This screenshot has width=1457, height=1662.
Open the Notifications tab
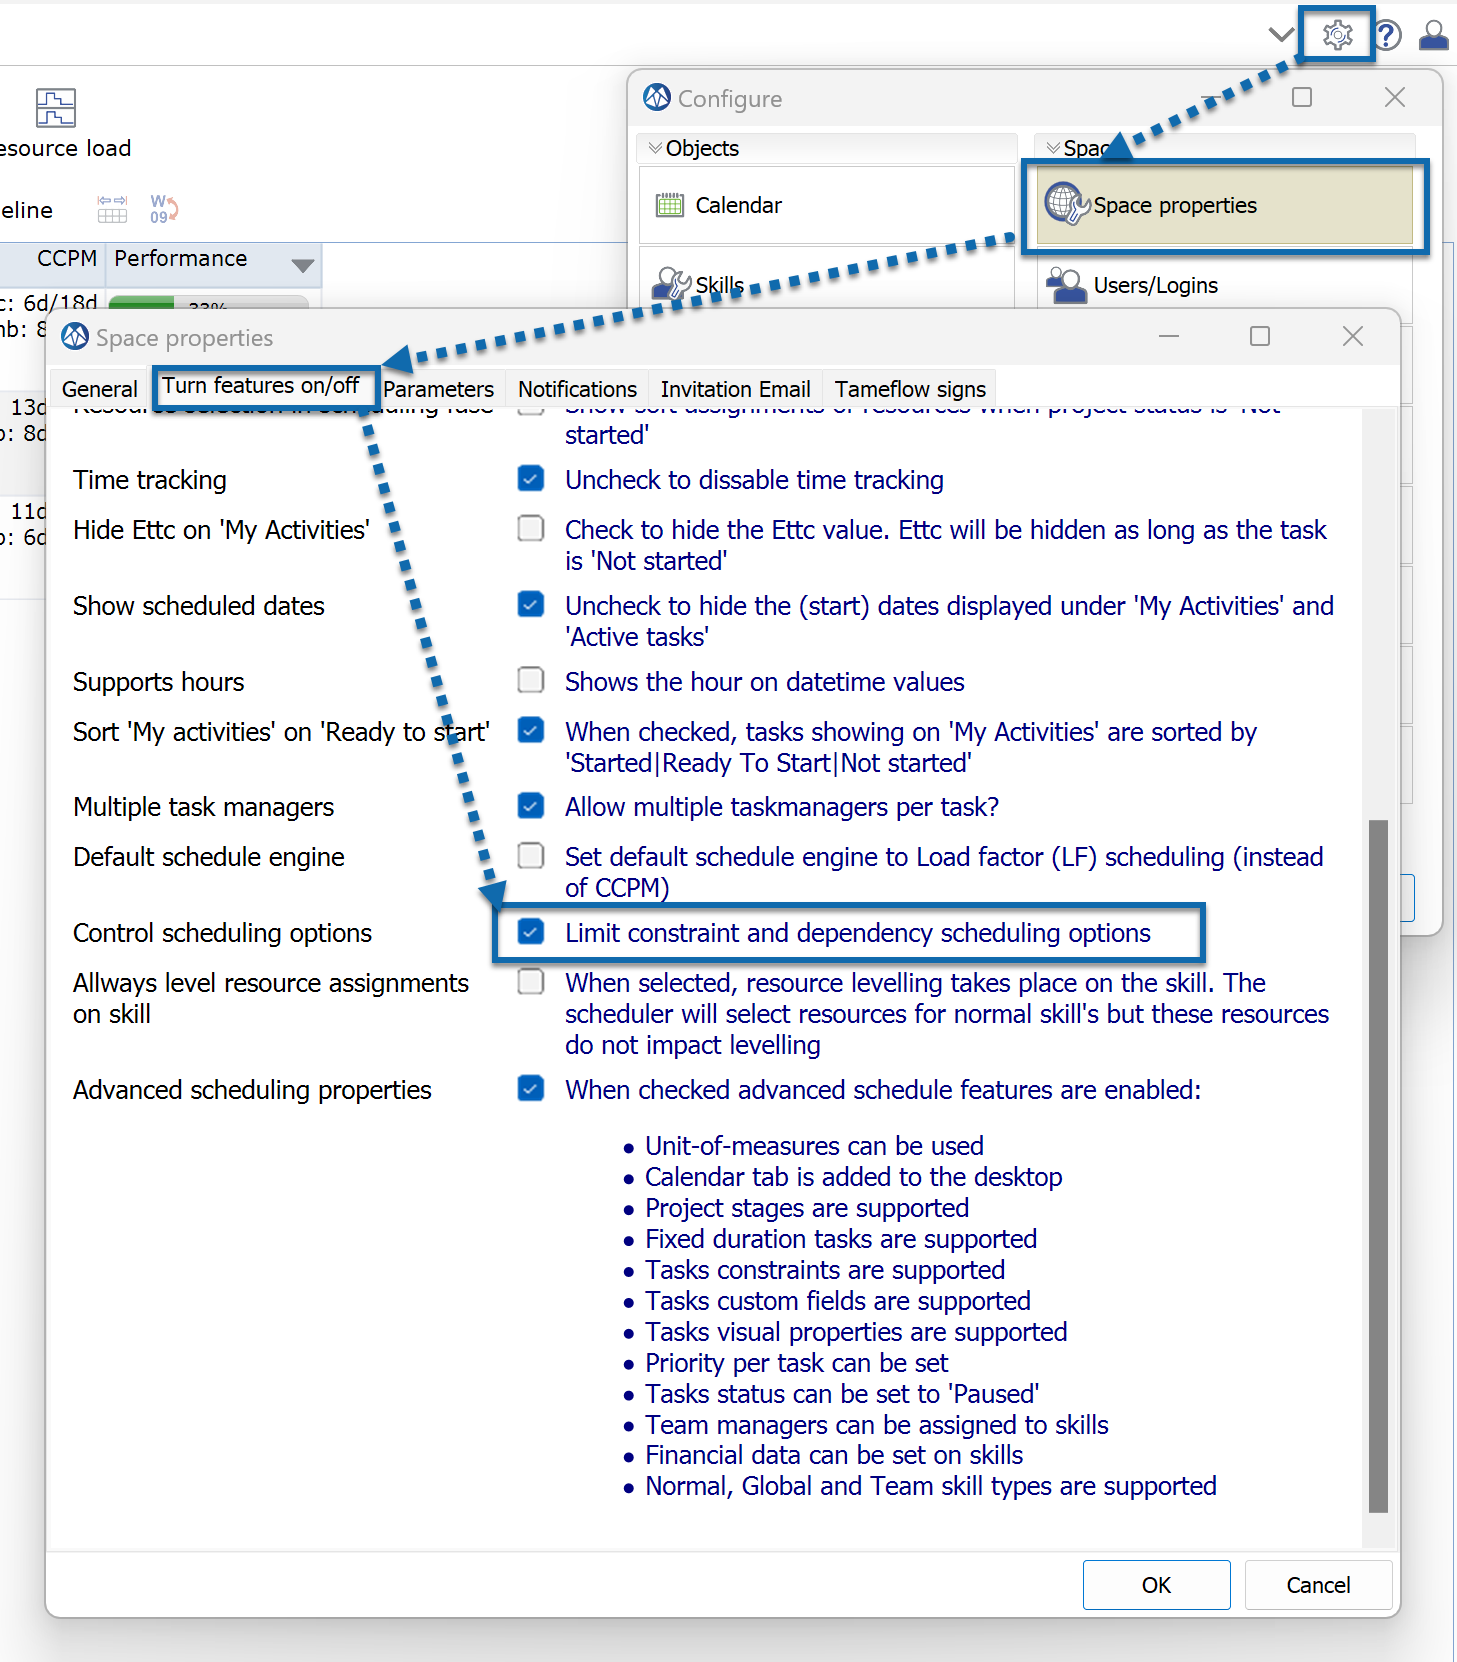(x=577, y=389)
